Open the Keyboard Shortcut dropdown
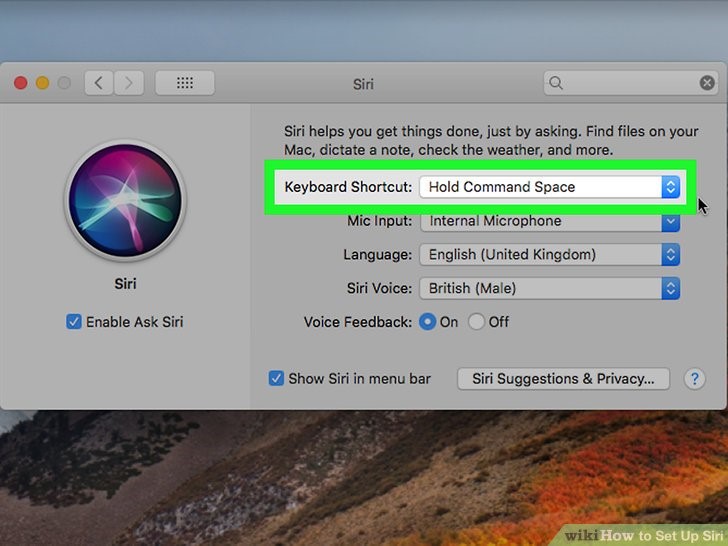This screenshot has width=728, height=546. click(x=550, y=187)
